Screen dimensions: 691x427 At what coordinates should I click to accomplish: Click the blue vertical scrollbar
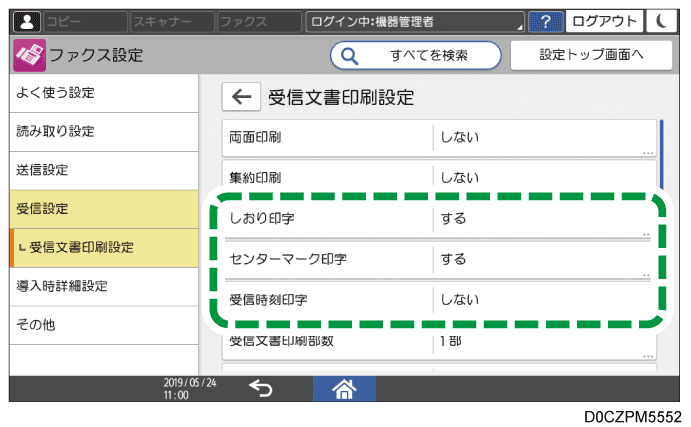[661, 154]
